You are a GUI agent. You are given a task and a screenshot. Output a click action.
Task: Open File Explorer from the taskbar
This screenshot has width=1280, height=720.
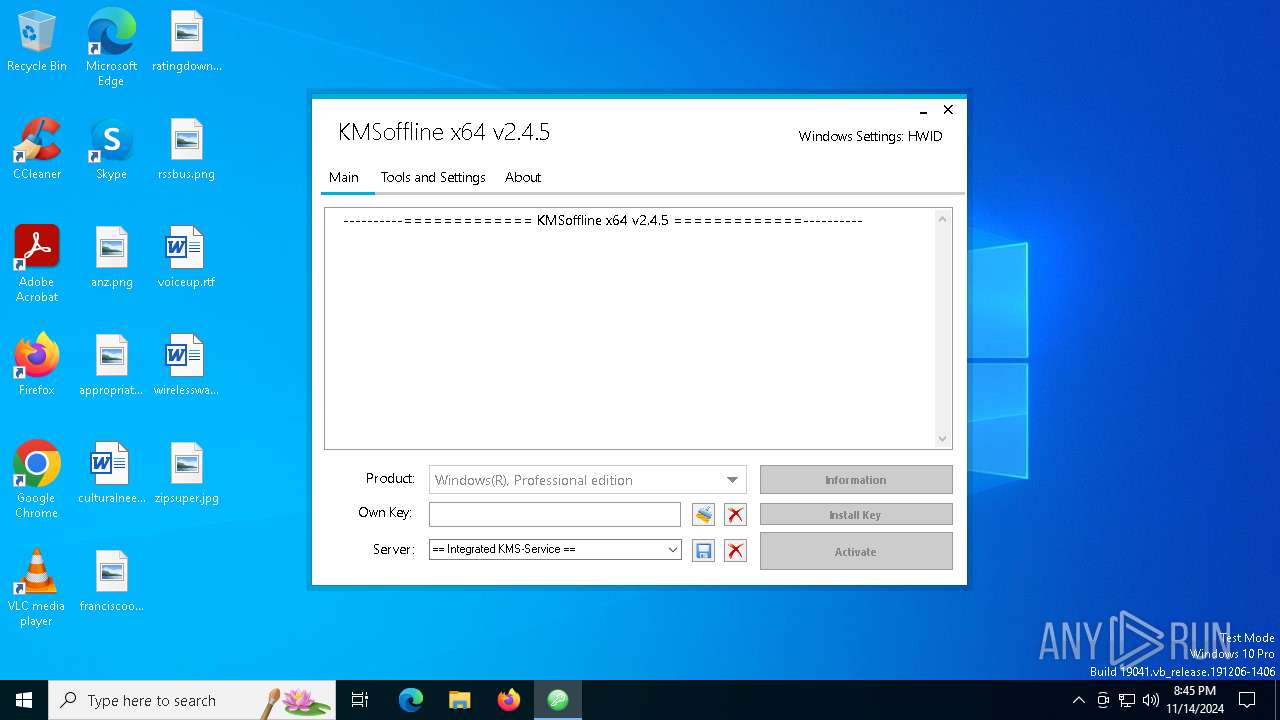pyautogui.click(x=460, y=700)
